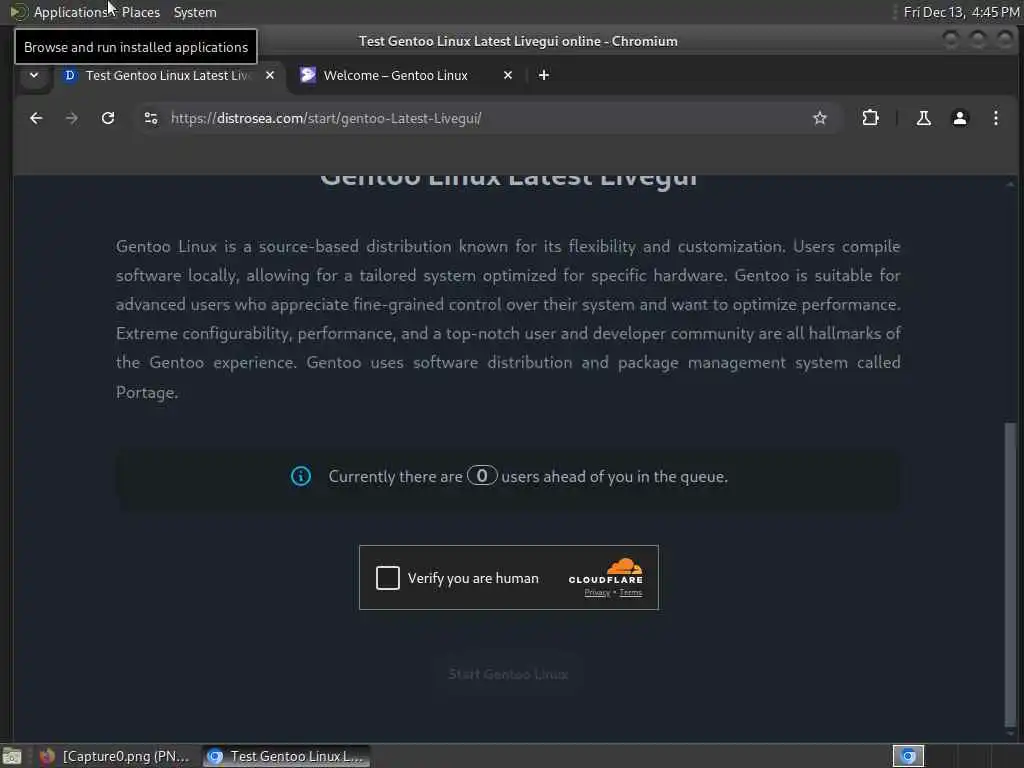Select Test Gentoo Linux taskbar window
Screen dimensions: 1024x768
point(286,756)
